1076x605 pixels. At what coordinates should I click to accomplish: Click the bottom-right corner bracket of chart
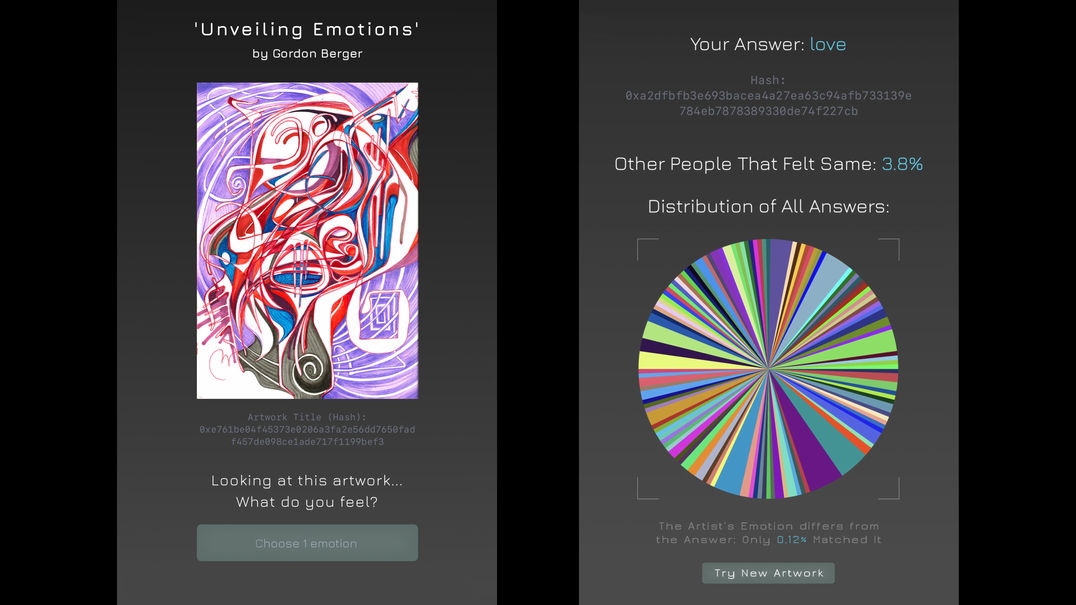[893, 492]
